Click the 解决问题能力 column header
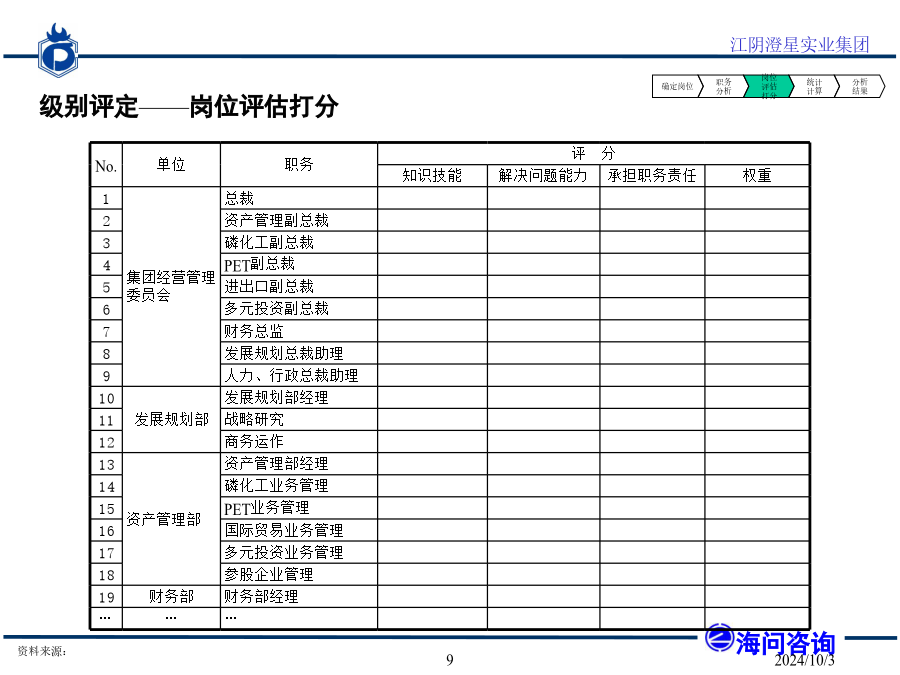 (543, 175)
